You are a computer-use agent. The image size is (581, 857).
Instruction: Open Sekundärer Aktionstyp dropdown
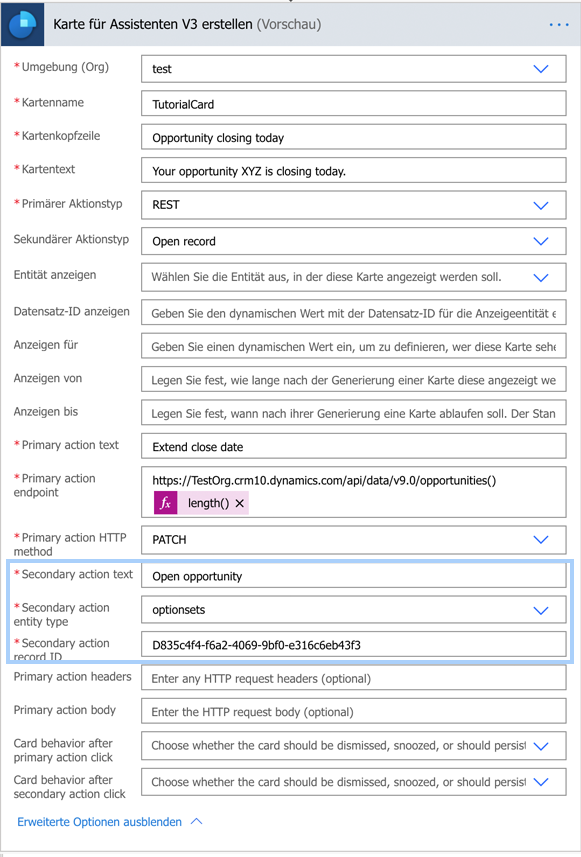[541, 241]
